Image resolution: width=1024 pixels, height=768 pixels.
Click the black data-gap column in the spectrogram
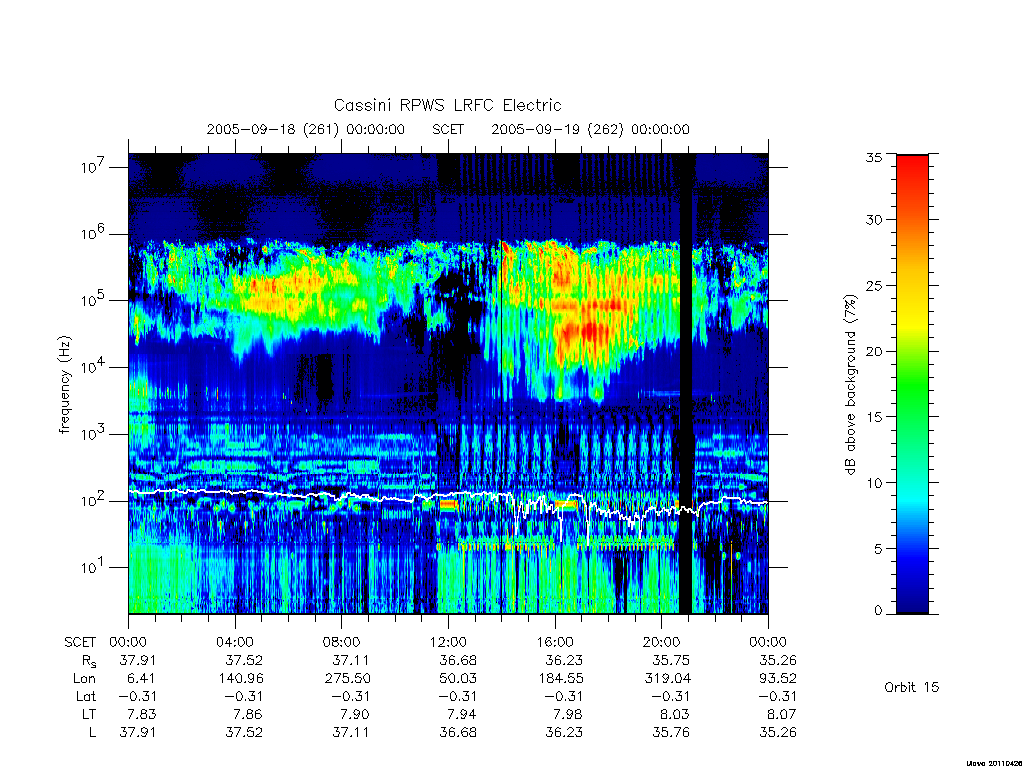(x=686, y=384)
